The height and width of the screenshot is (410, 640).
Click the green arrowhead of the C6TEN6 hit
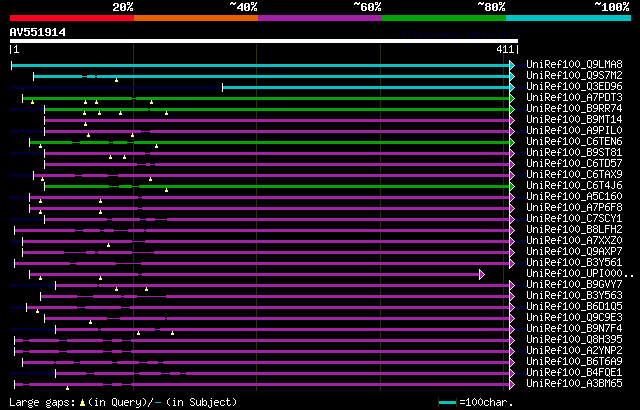coord(512,142)
